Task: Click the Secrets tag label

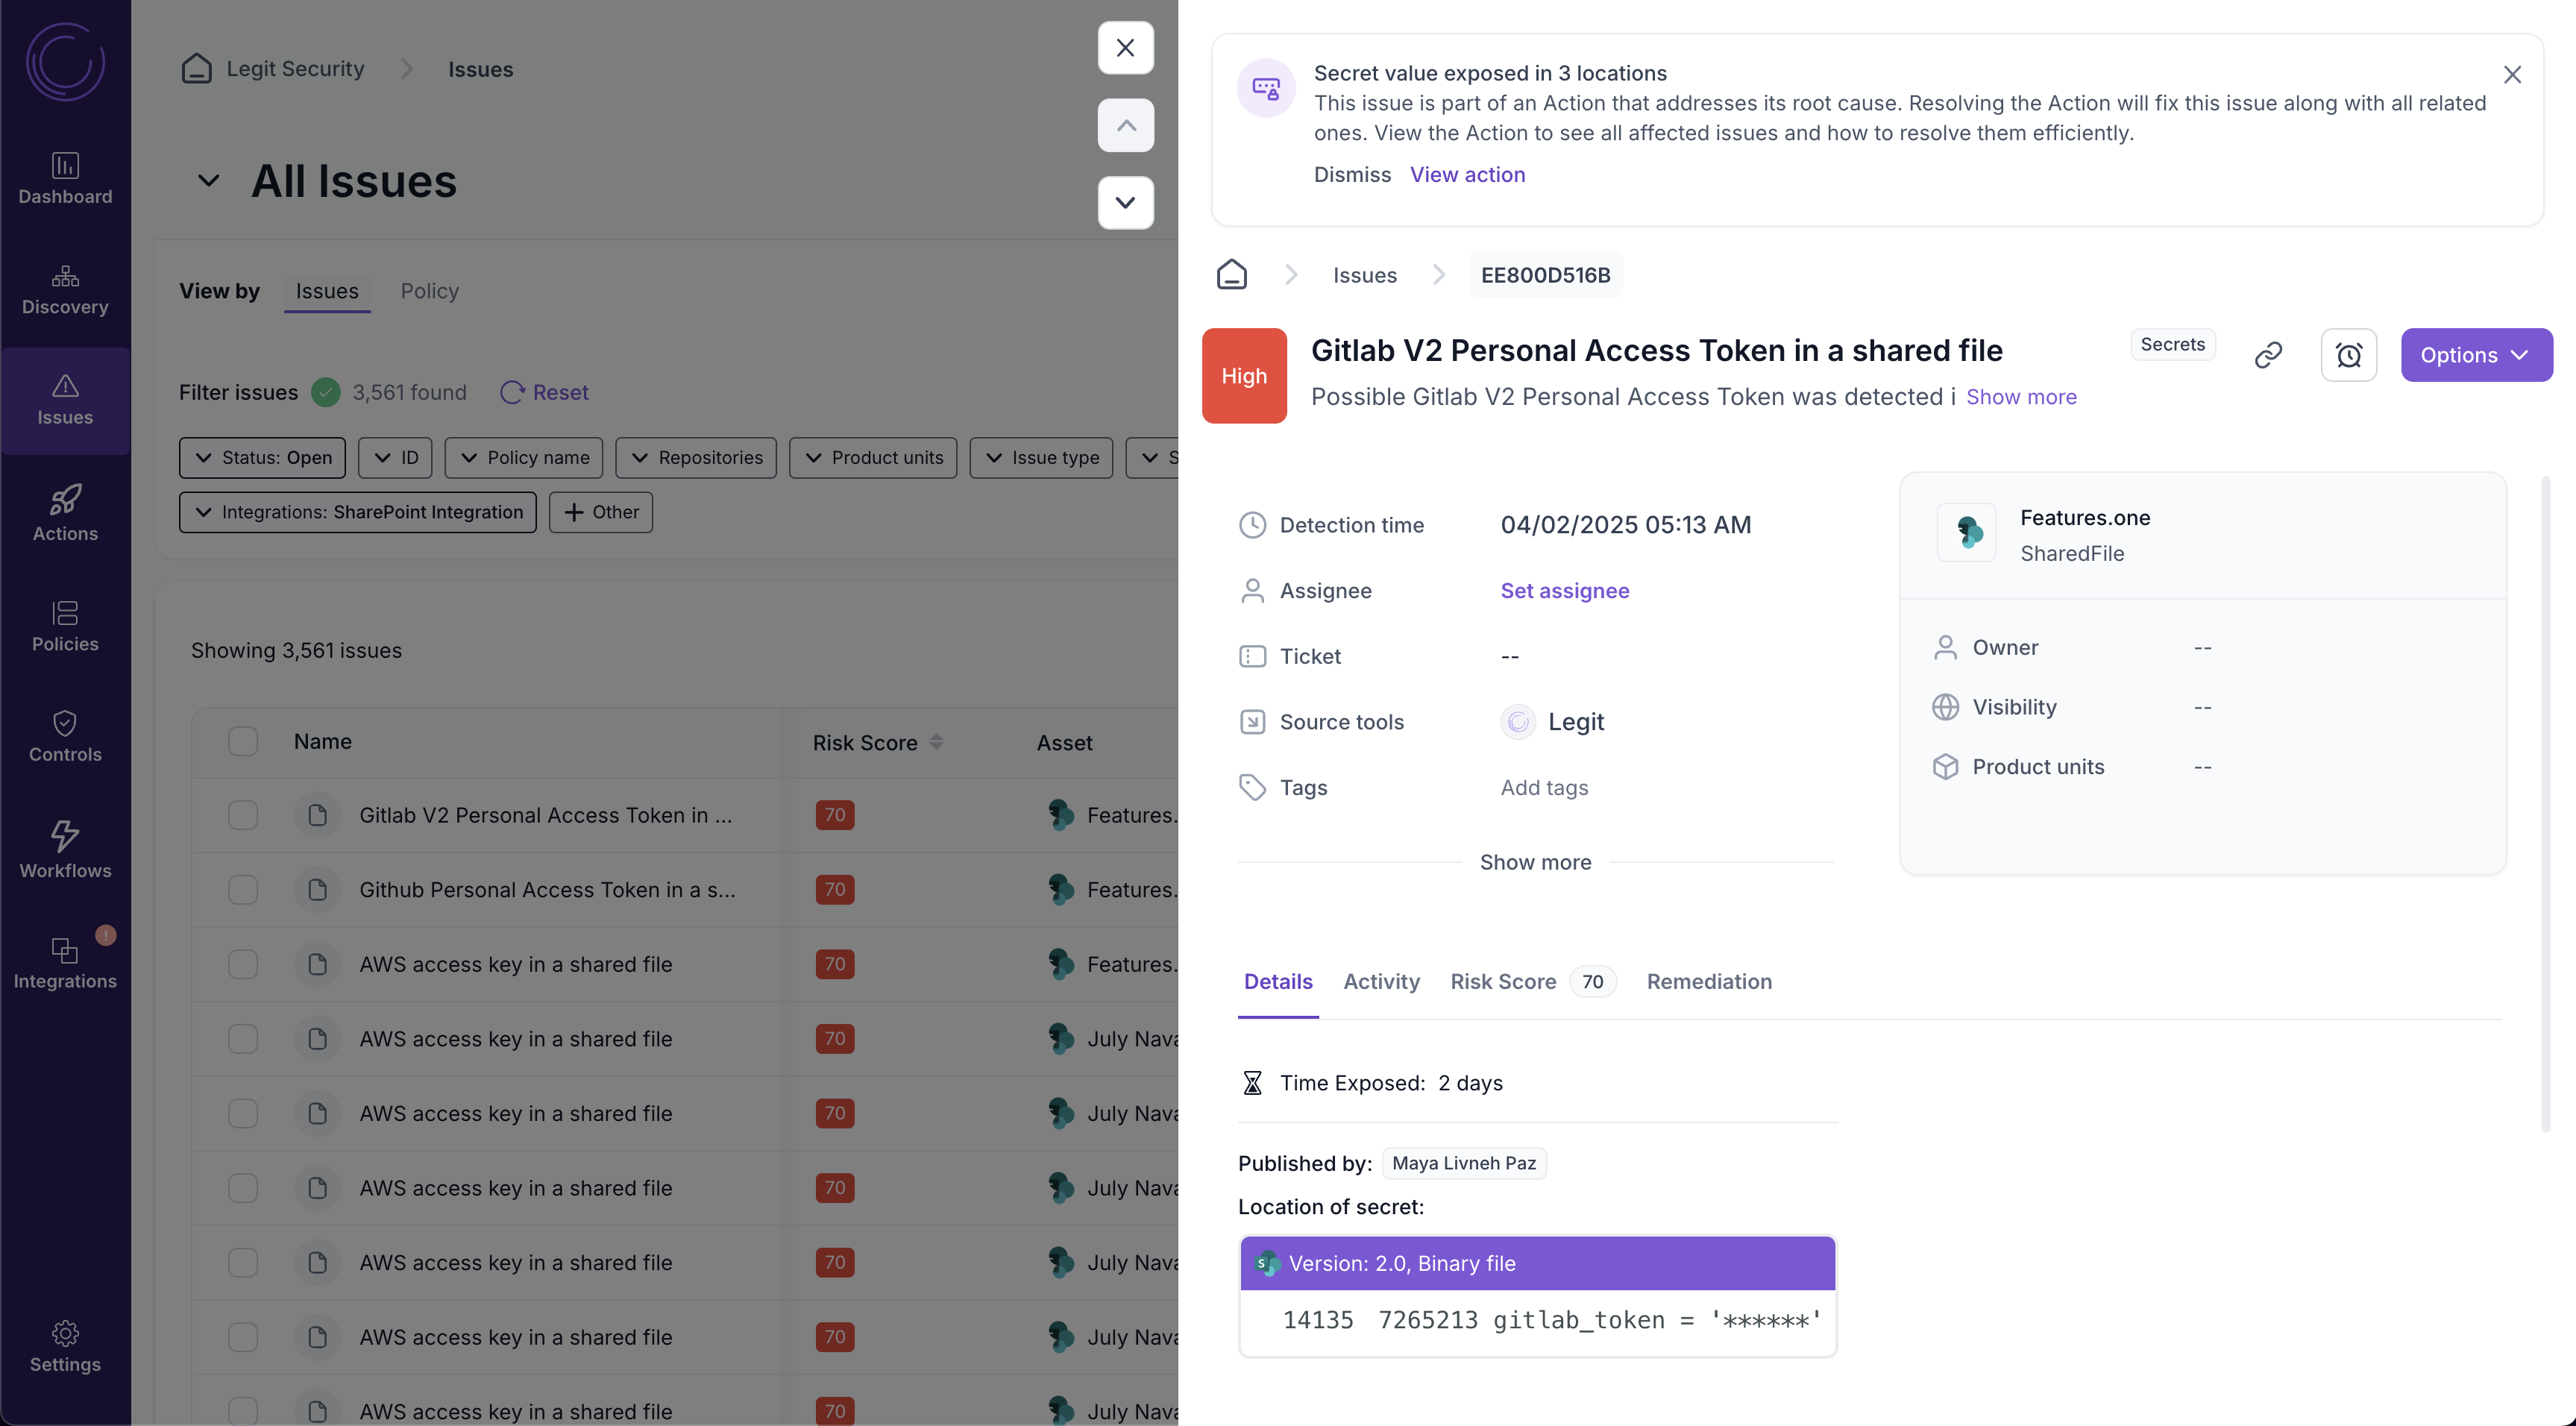Action: click(x=2172, y=344)
